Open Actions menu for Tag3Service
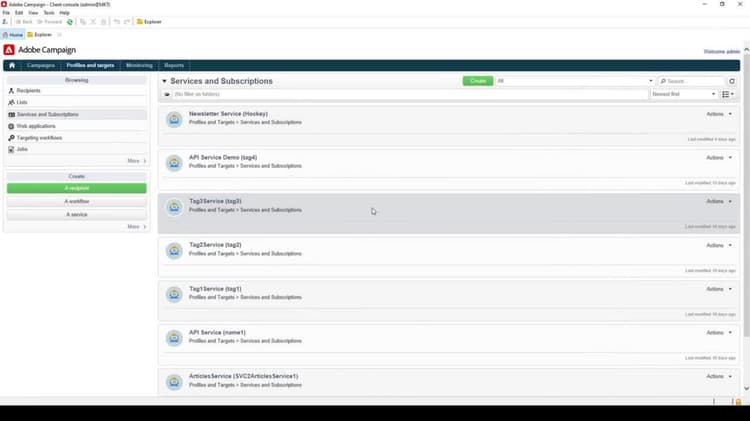750x421 pixels. click(719, 201)
